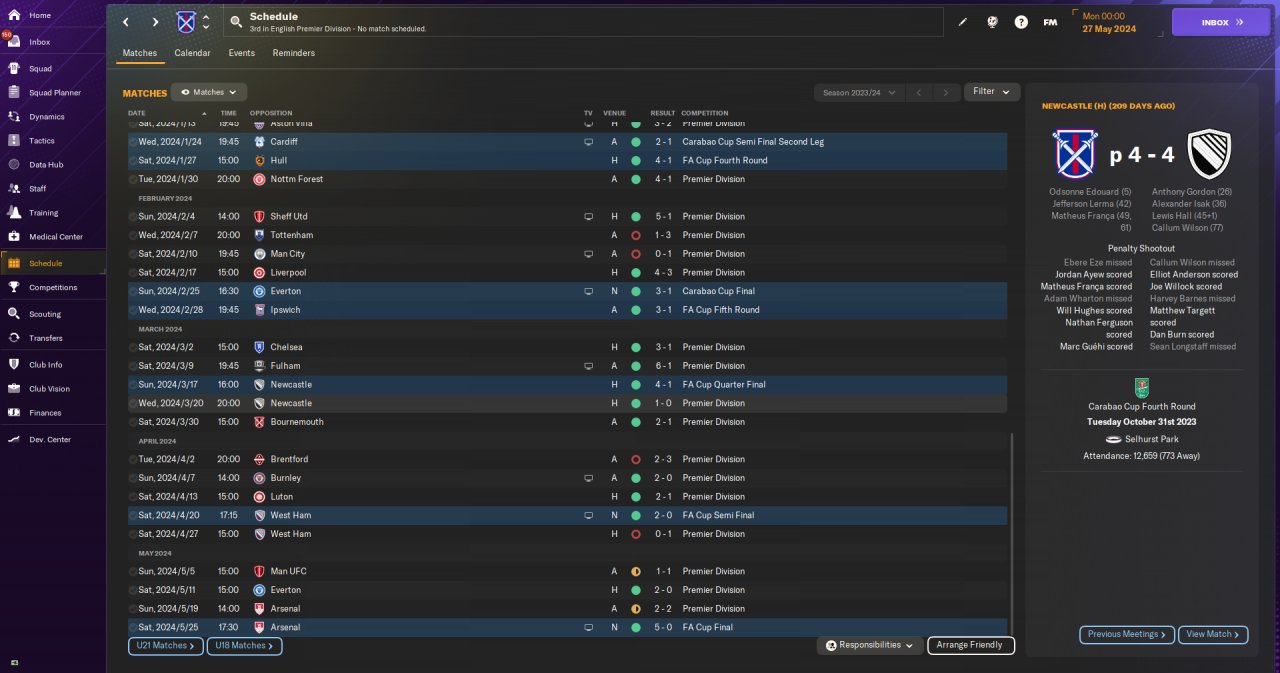Open the Tactics sidebar icon
The width and height of the screenshot is (1280, 673).
click(14, 141)
